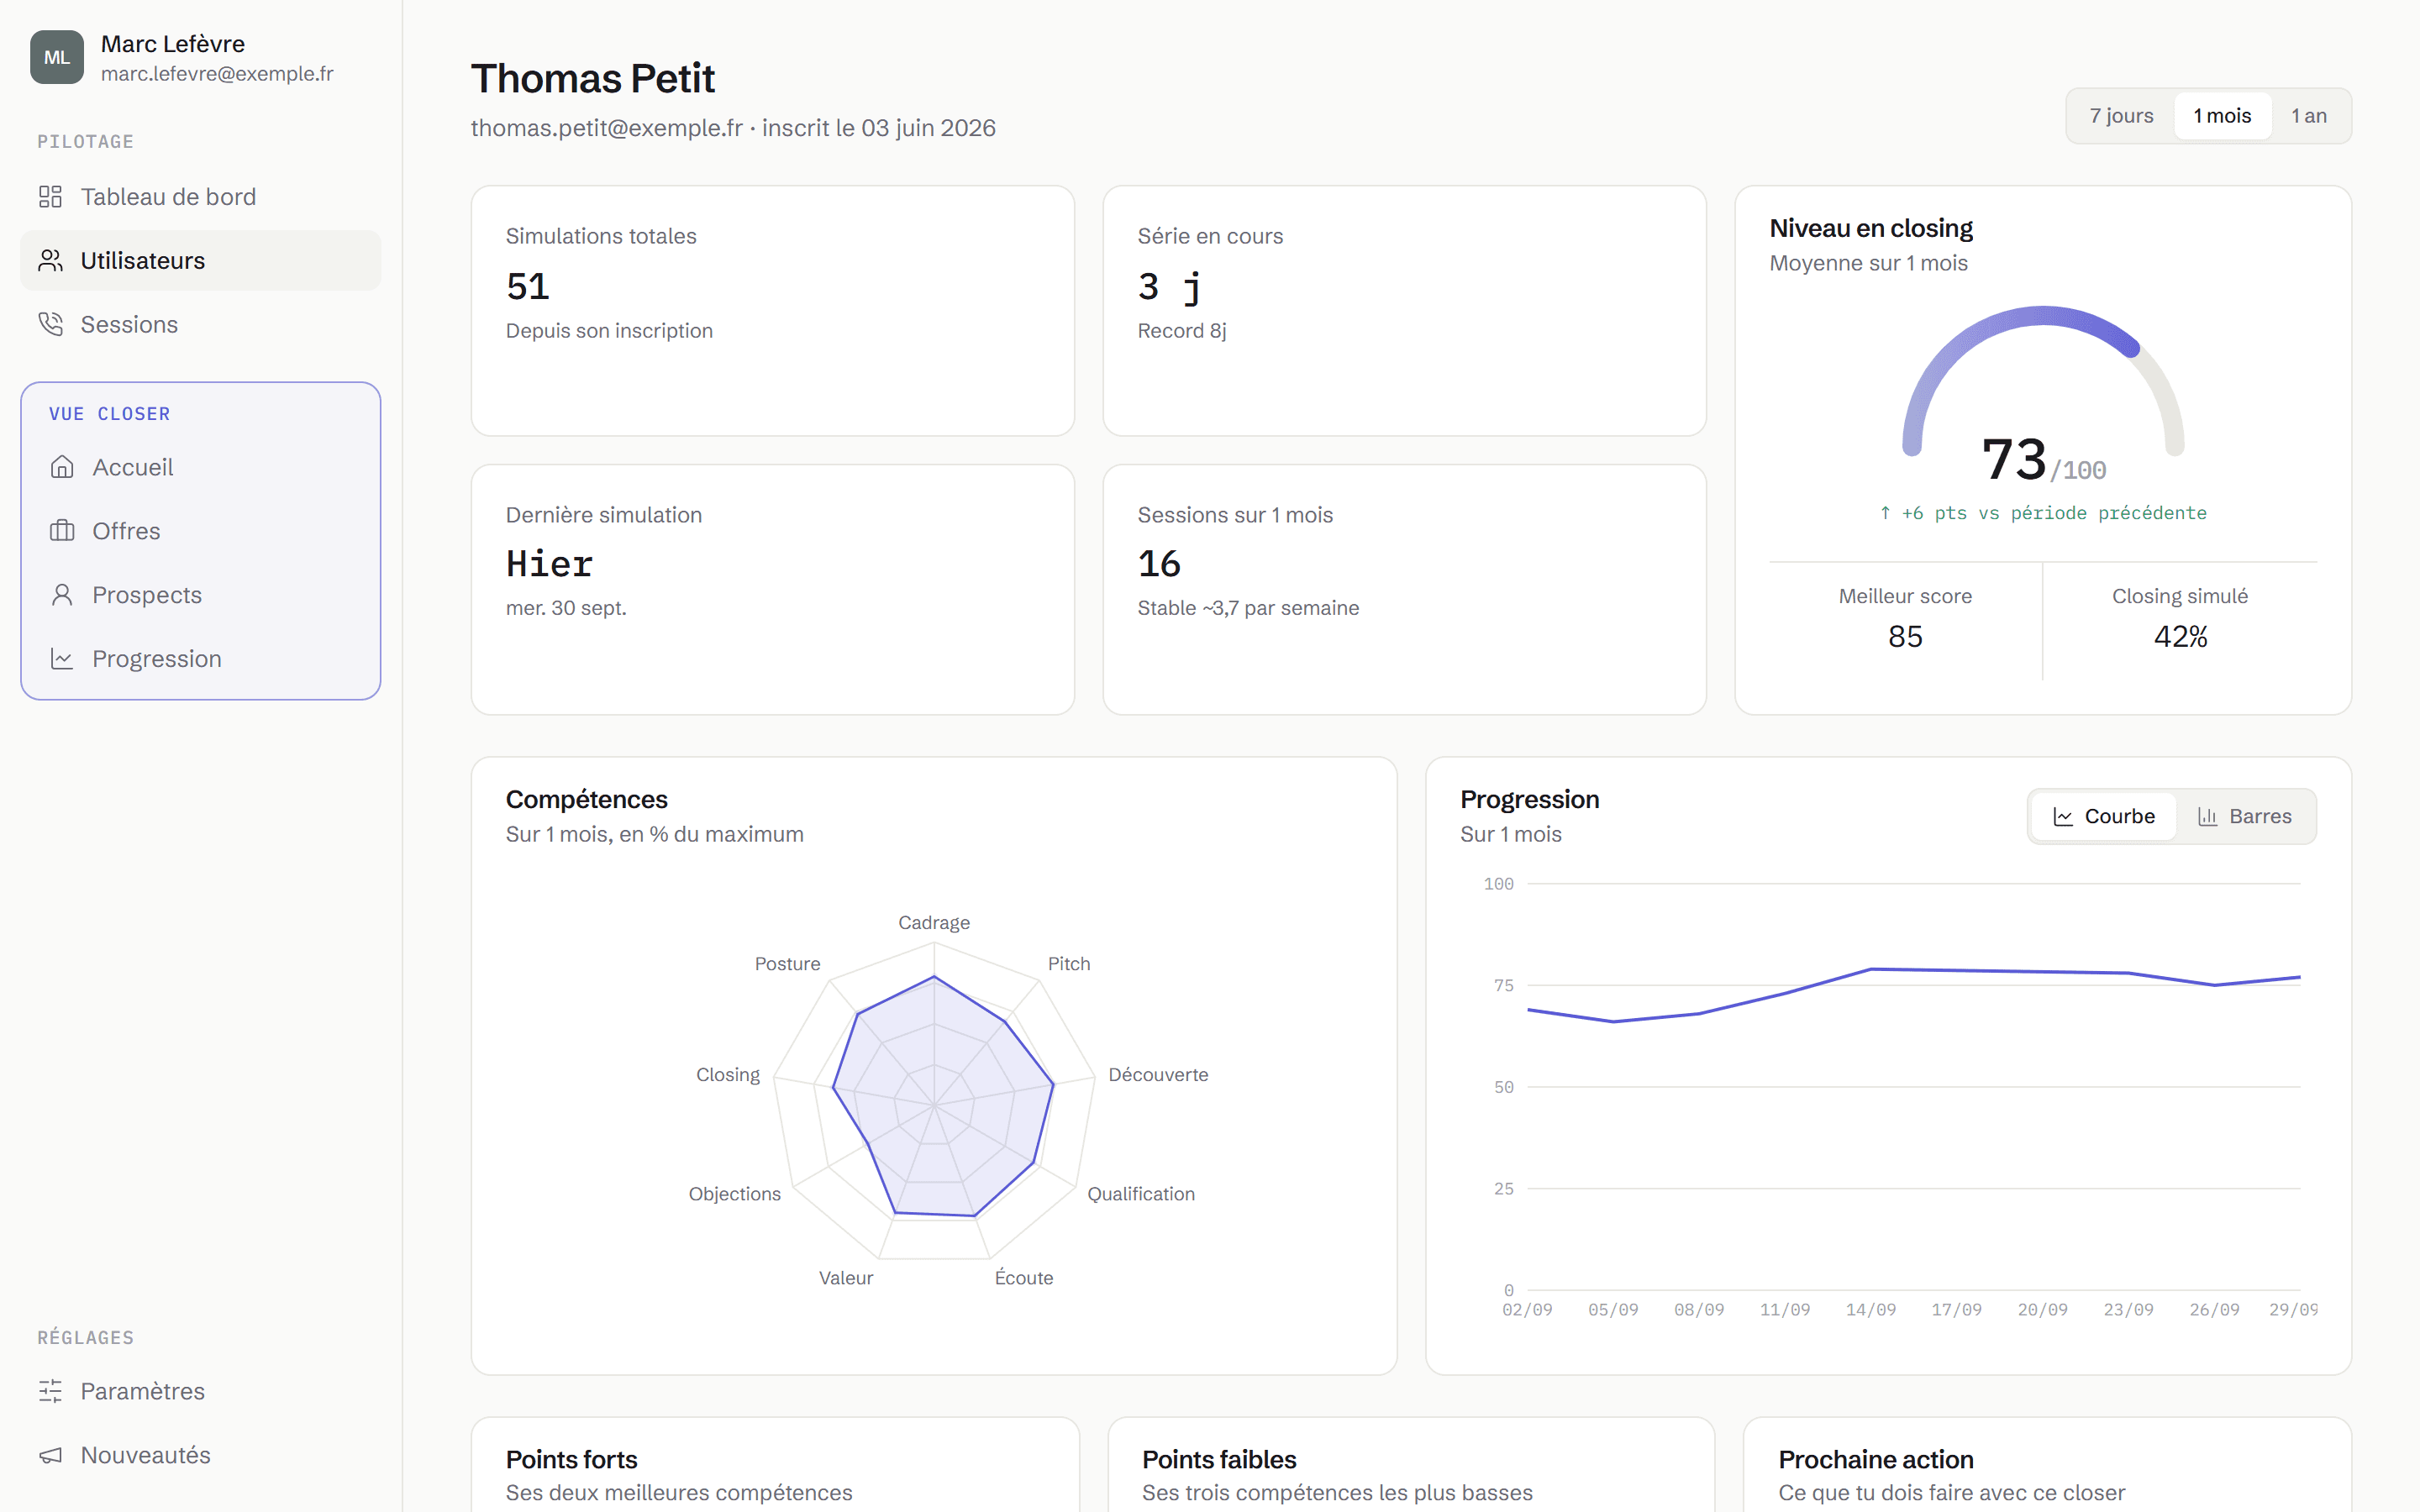Click the Tableau de bord grid icon
The width and height of the screenshot is (2420, 1512).
[50, 197]
